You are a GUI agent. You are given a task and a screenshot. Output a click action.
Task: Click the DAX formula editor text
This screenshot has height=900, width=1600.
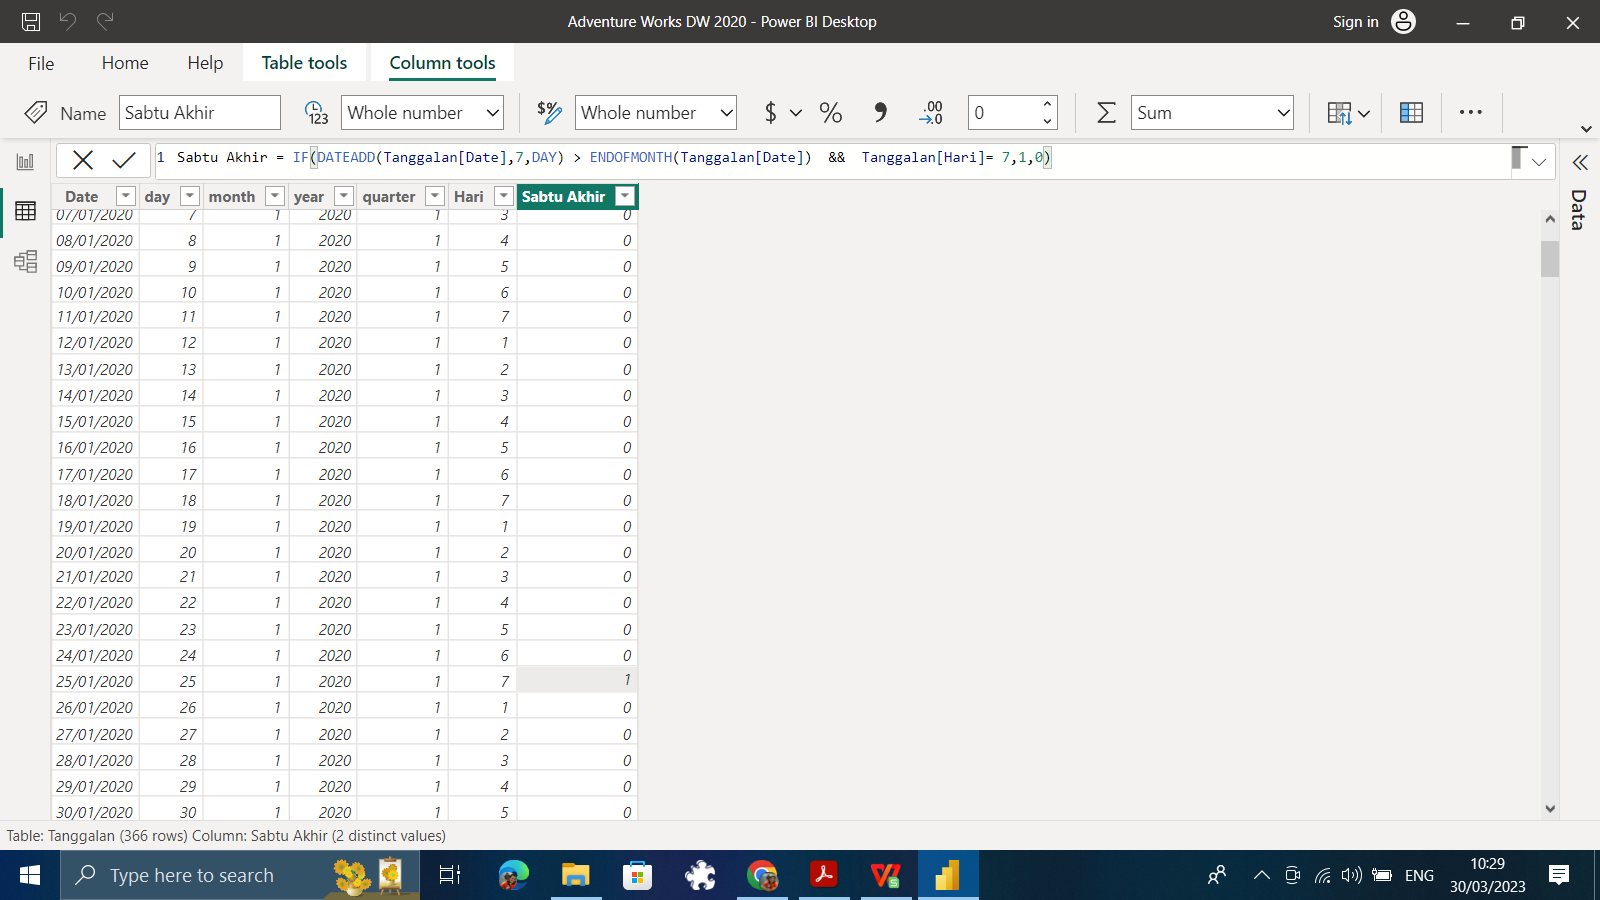(x=613, y=157)
